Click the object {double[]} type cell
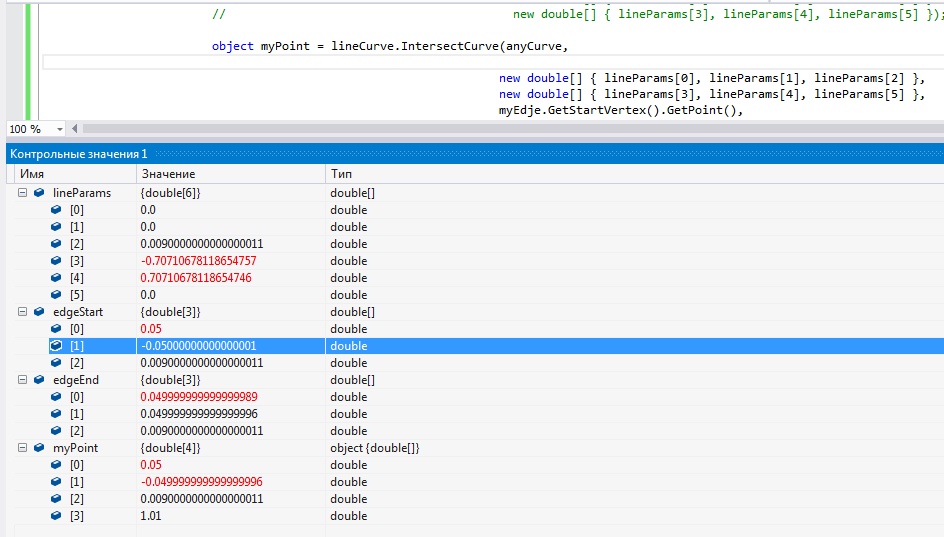 click(374, 448)
